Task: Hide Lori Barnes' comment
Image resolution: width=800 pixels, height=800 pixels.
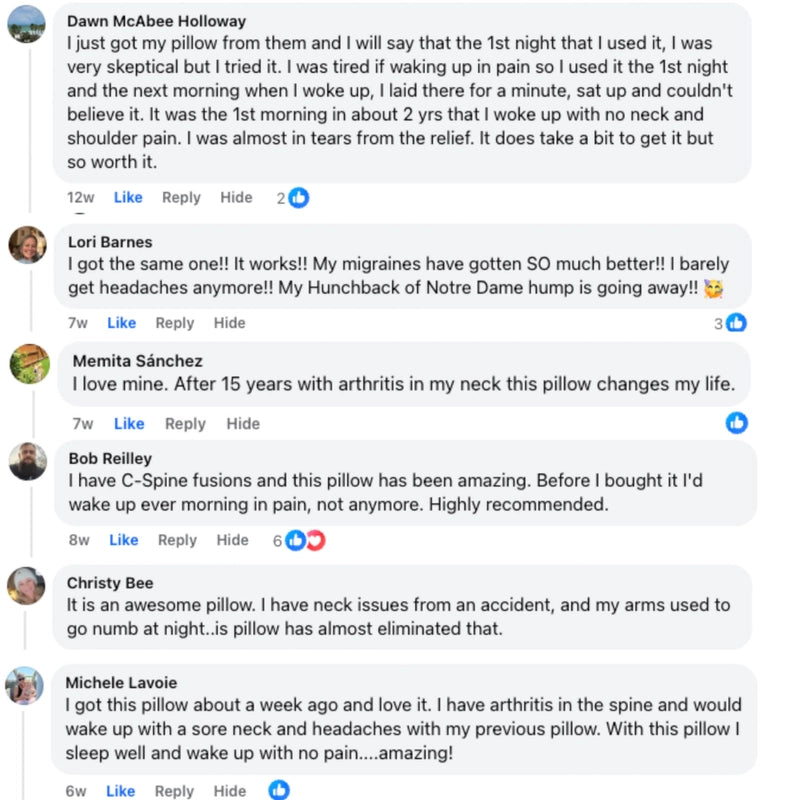Action: point(229,323)
